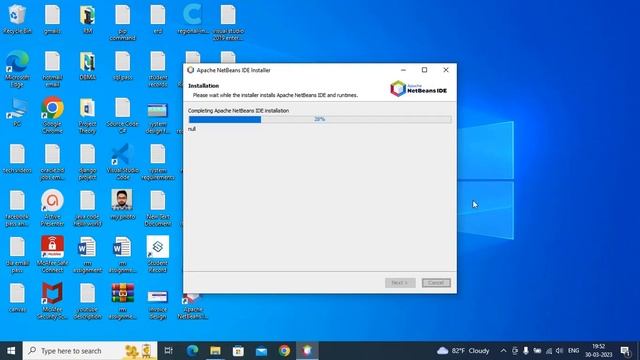The height and width of the screenshot is (360, 640).
Task: Open File Explorer from taskbar
Action: tap(215, 351)
